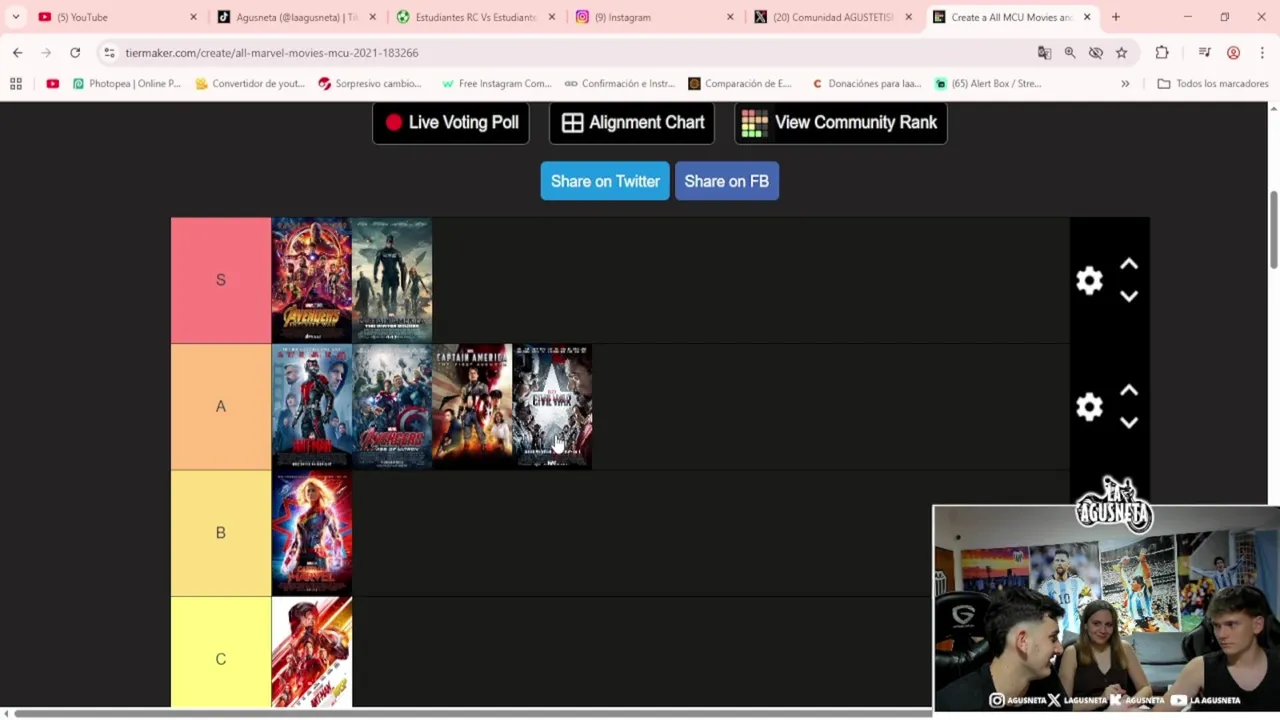
Task: View site information icon
Action: pyautogui.click(x=109, y=53)
